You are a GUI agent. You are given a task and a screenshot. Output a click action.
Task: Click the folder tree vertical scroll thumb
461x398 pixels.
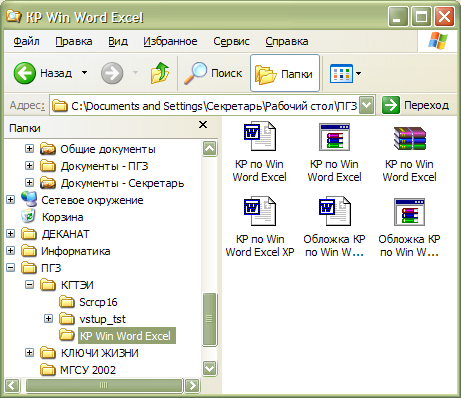point(209,319)
